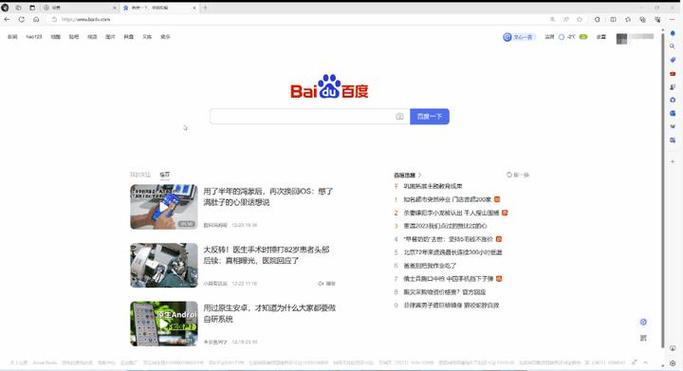The image size is (683, 371).
Task: Open the hot search item ranked 2
Action: click(451, 212)
